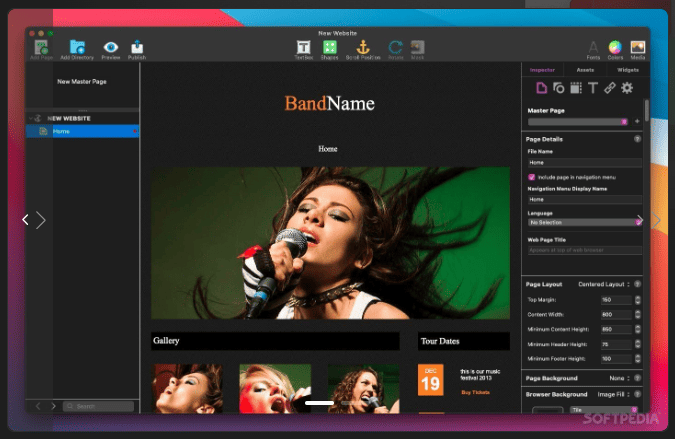
Task: Toggle Include page in navigation menu checkbox
Action: pos(532,177)
